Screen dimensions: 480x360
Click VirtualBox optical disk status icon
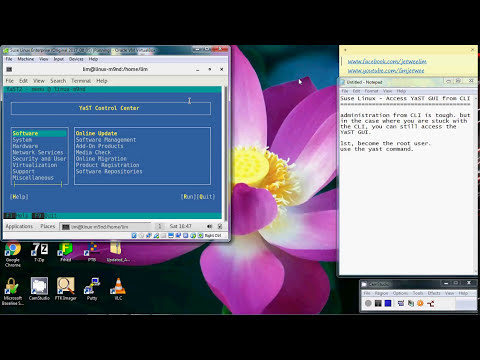141,236
